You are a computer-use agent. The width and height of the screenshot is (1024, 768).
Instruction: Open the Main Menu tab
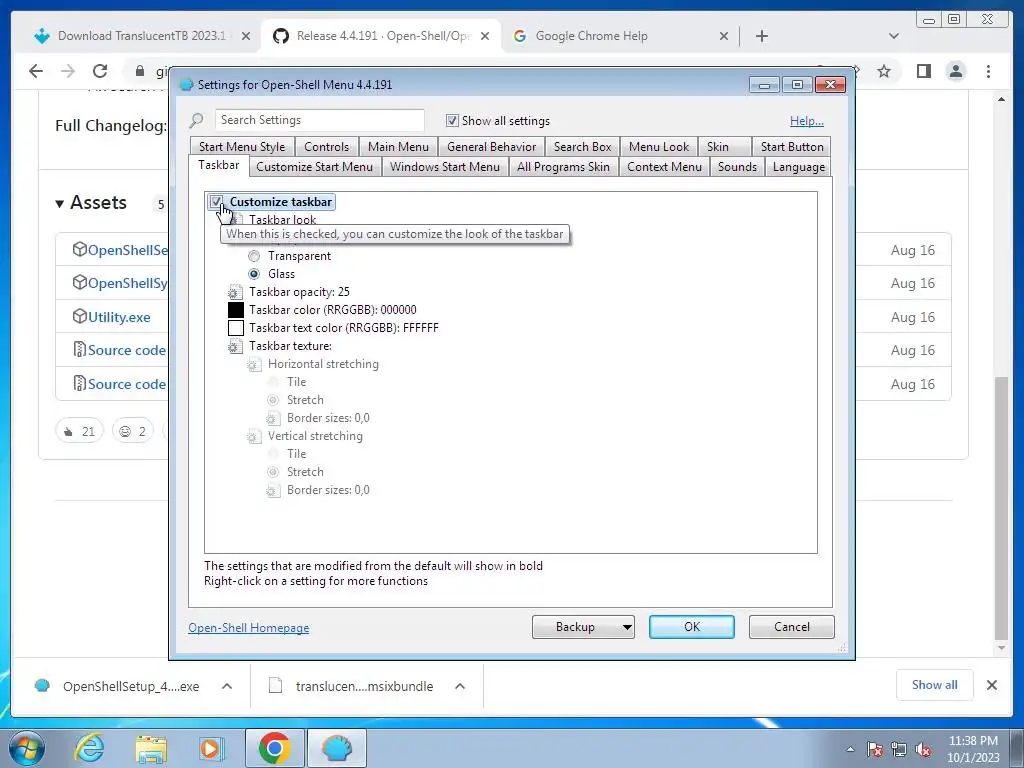point(398,147)
